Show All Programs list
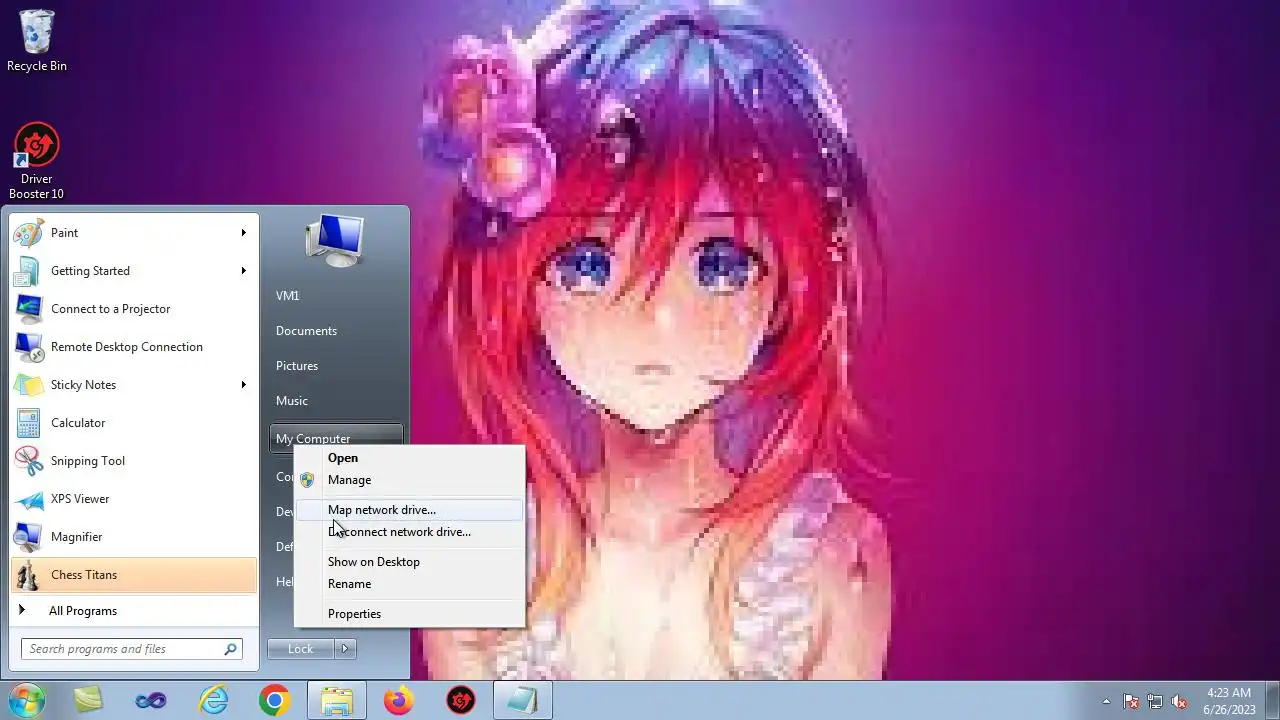The image size is (1280, 720). click(133, 611)
